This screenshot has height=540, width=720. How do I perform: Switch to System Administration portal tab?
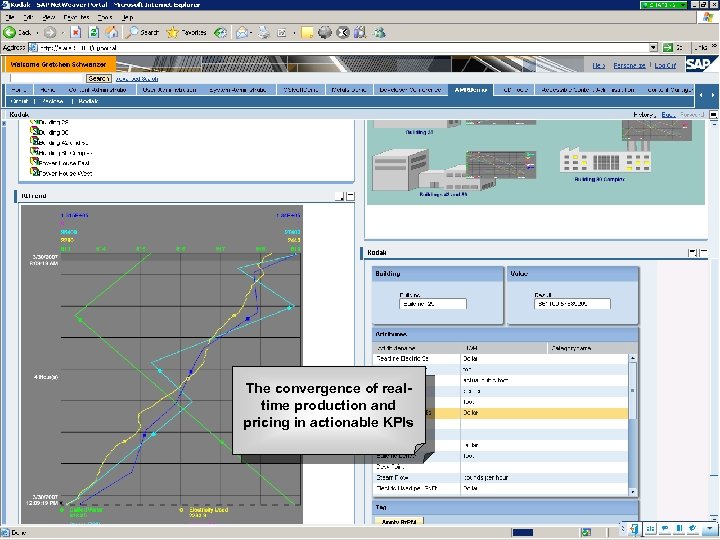238,90
